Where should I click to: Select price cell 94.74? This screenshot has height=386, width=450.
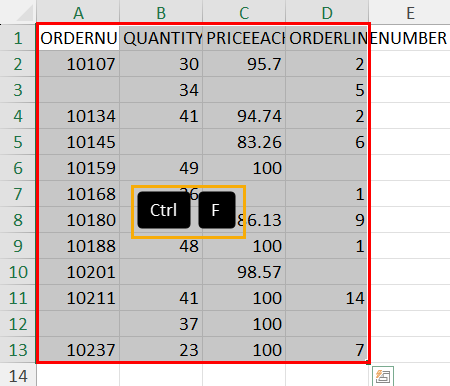point(244,116)
